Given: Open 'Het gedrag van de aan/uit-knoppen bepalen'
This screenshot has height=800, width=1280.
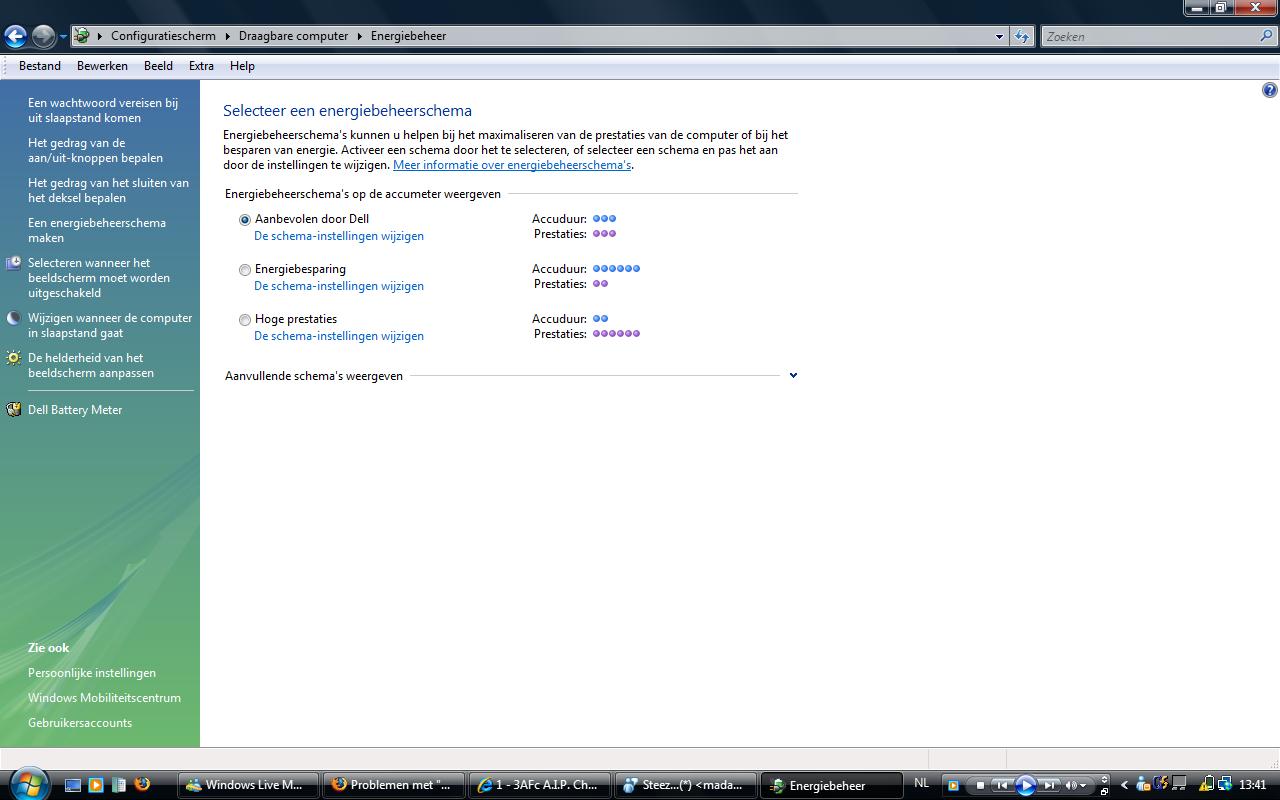Looking at the screenshot, I should pos(95,150).
